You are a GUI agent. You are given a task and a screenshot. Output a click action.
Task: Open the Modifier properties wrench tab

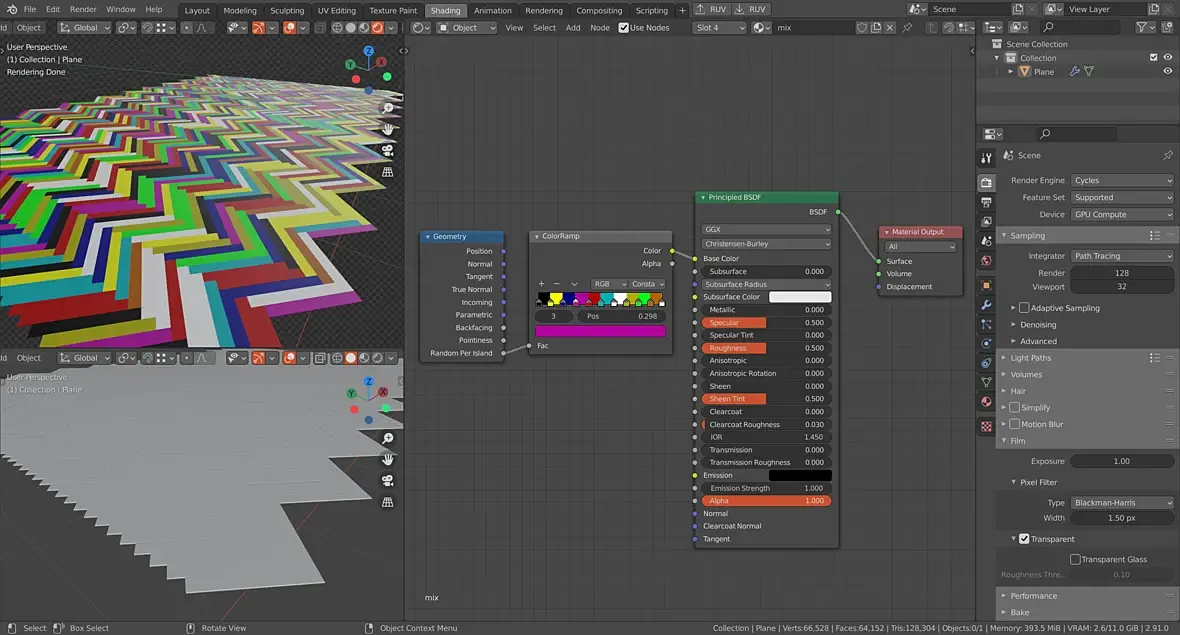point(986,304)
